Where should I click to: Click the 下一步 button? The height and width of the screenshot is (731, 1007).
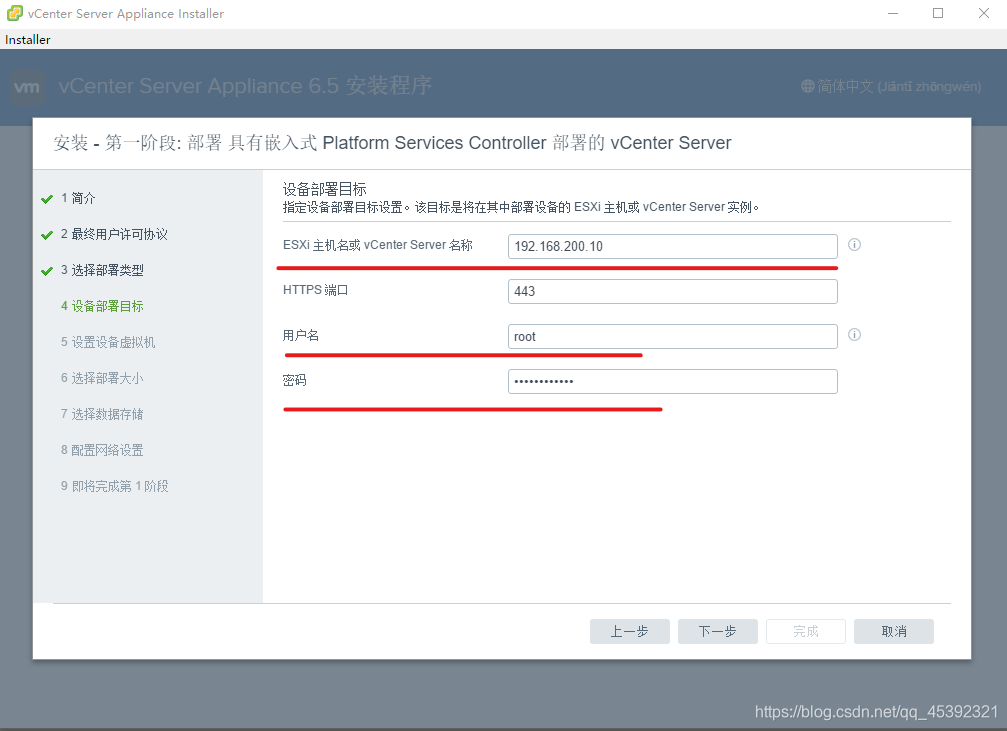pos(717,631)
